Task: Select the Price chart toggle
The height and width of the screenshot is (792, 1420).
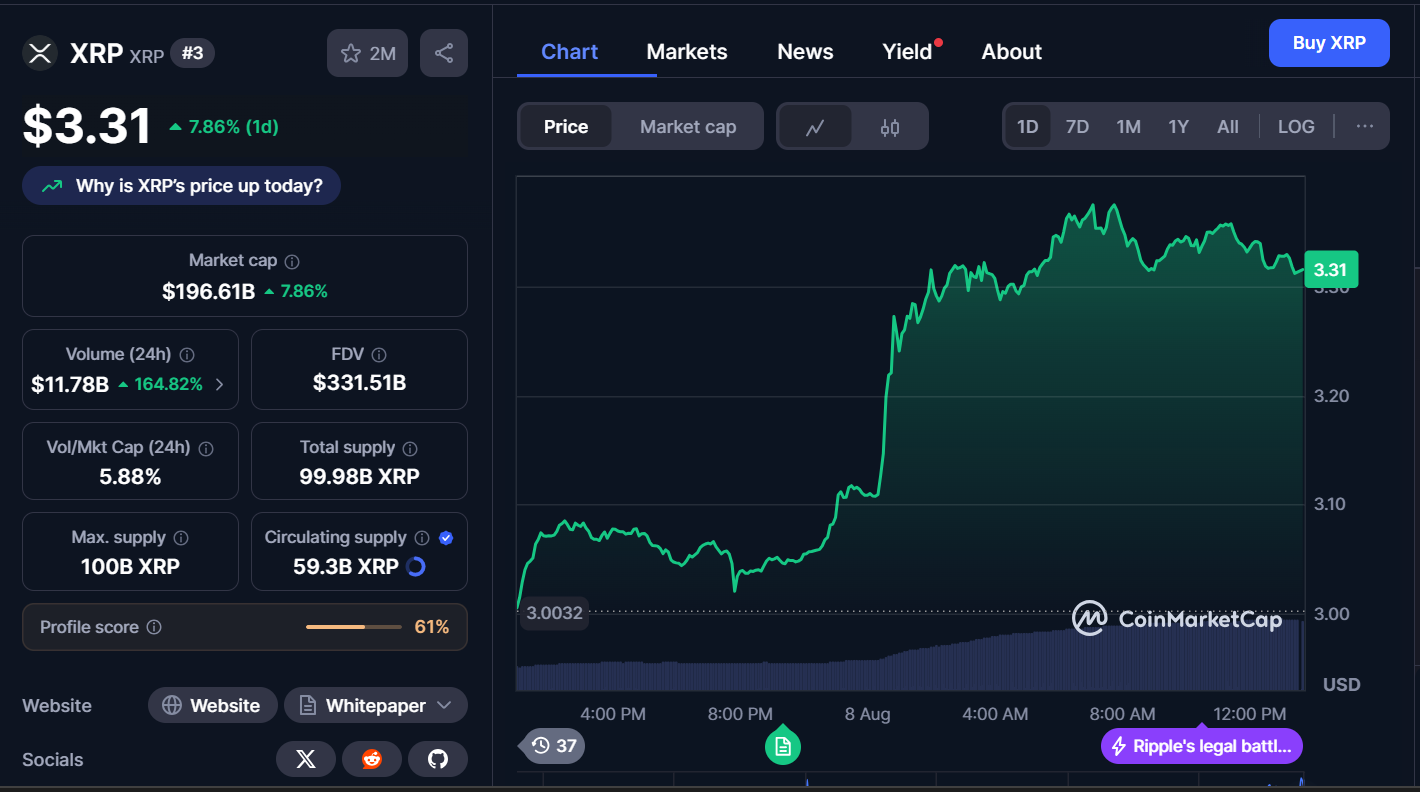Action: 566,127
